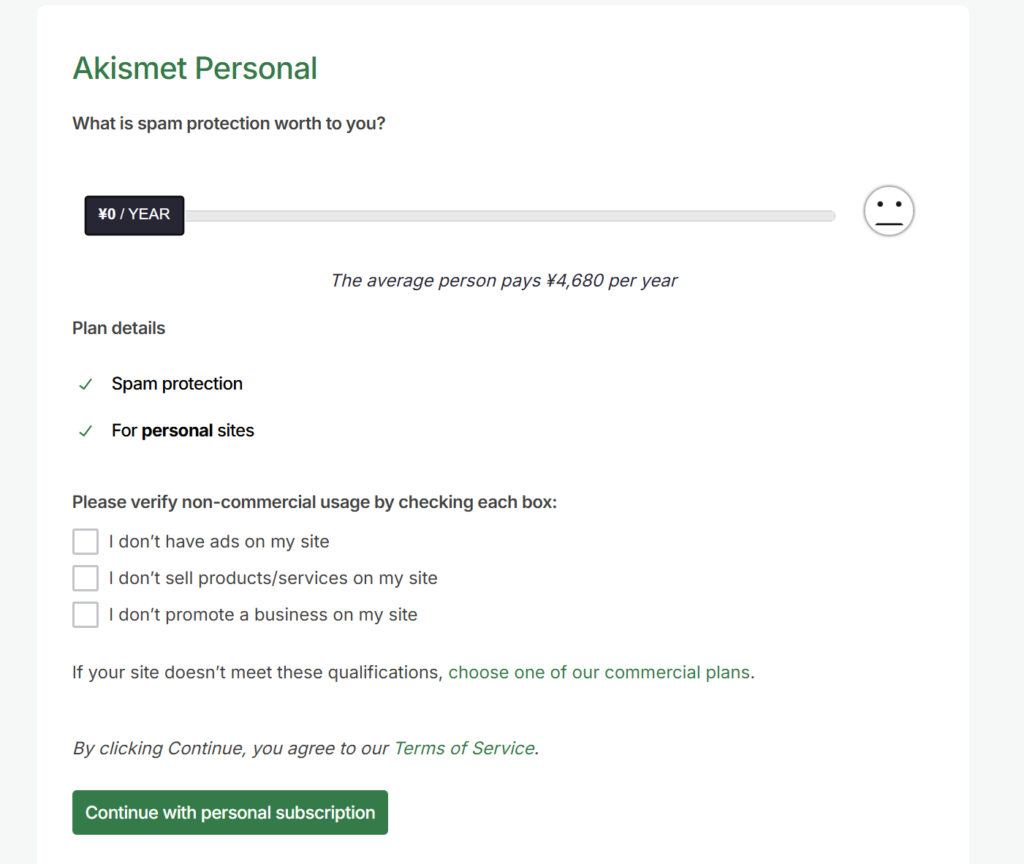Tick the "I don't sell products/services" checkbox

(x=86, y=578)
